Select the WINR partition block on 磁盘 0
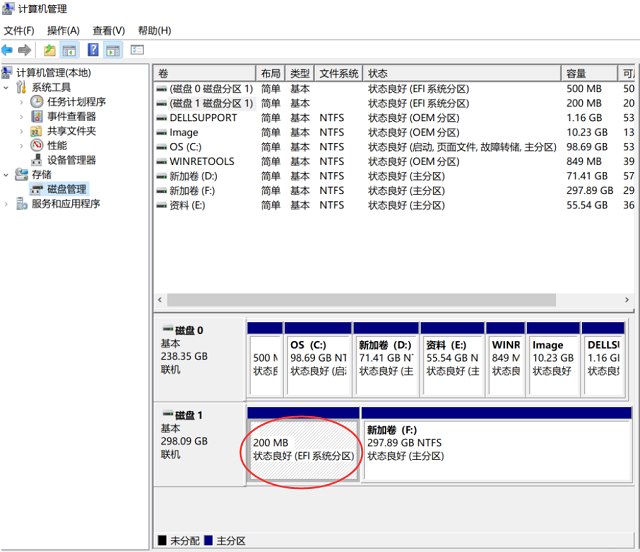640x552 pixels. [x=506, y=359]
